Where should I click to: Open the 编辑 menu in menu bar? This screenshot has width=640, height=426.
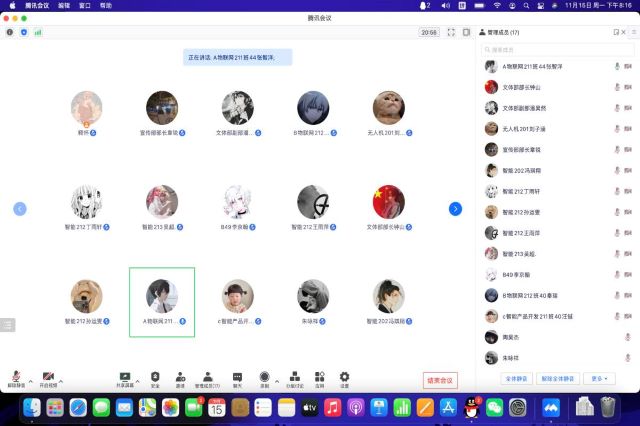click(x=63, y=5)
